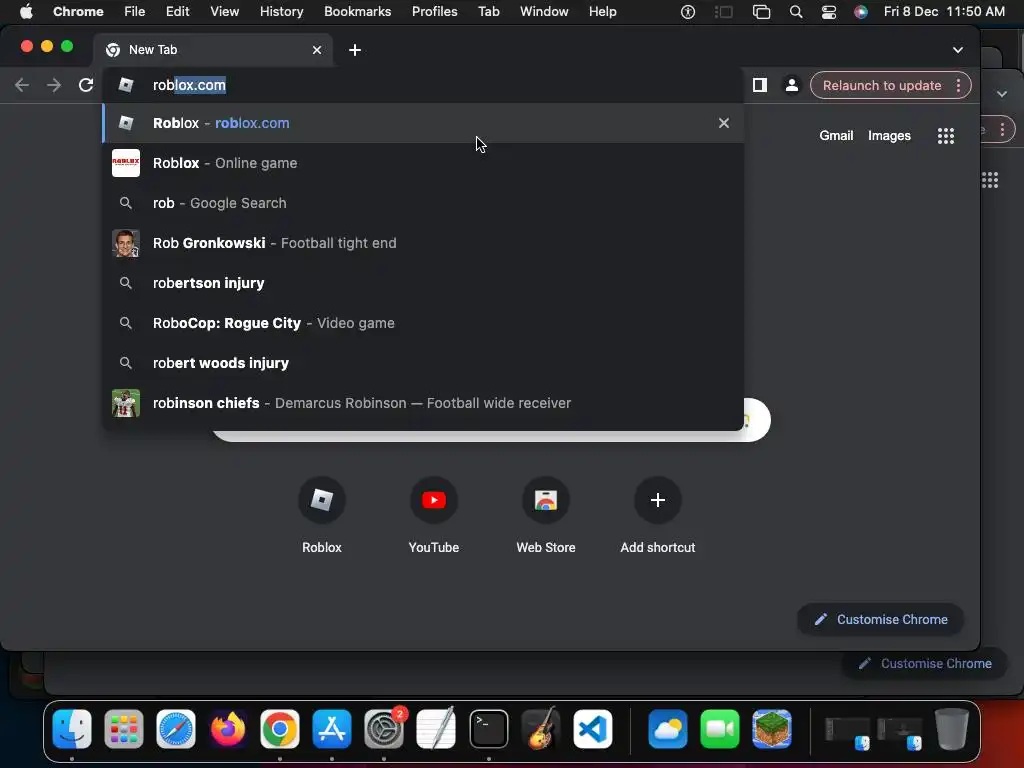Open System Settings from the Dock
Viewport: 1024px width, 768px height.
click(x=384, y=729)
